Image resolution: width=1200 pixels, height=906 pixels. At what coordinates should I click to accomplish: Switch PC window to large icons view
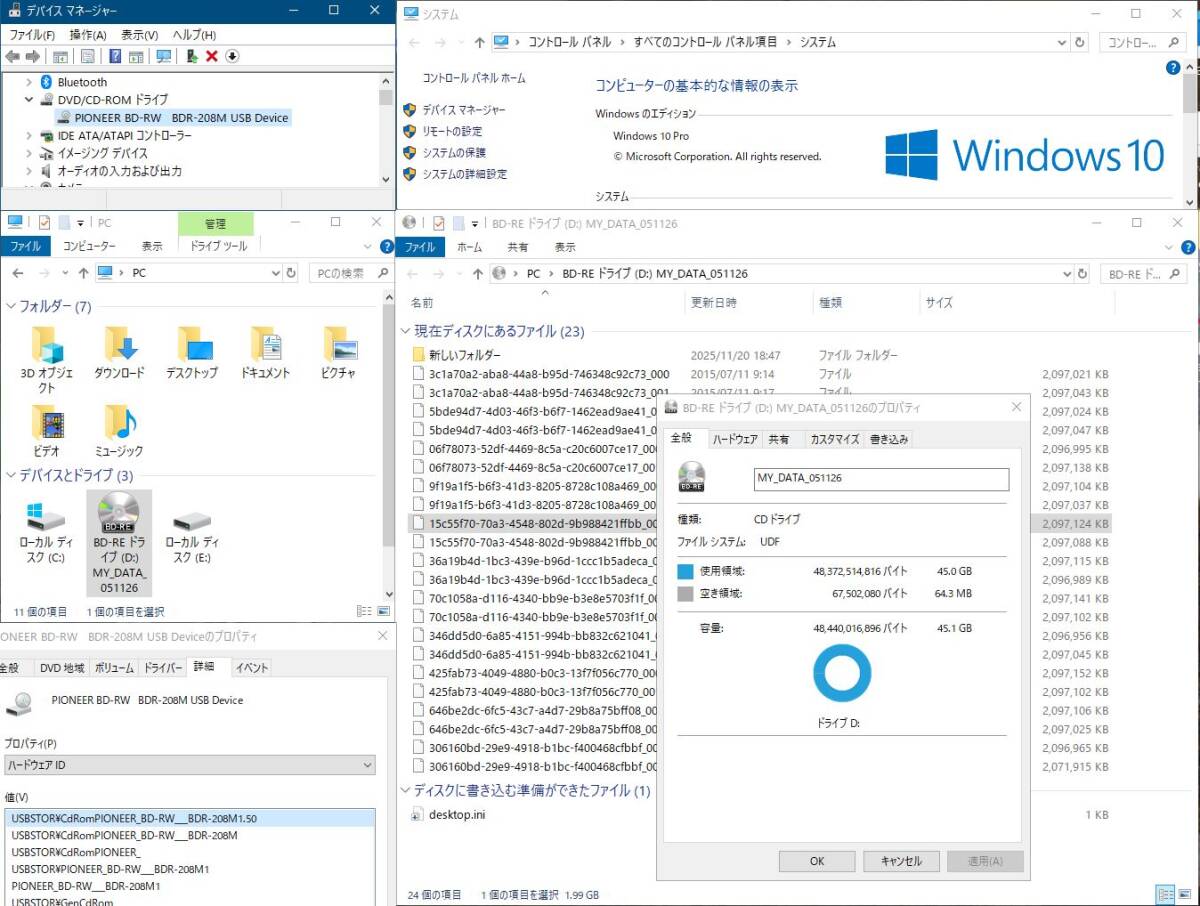(x=383, y=611)
